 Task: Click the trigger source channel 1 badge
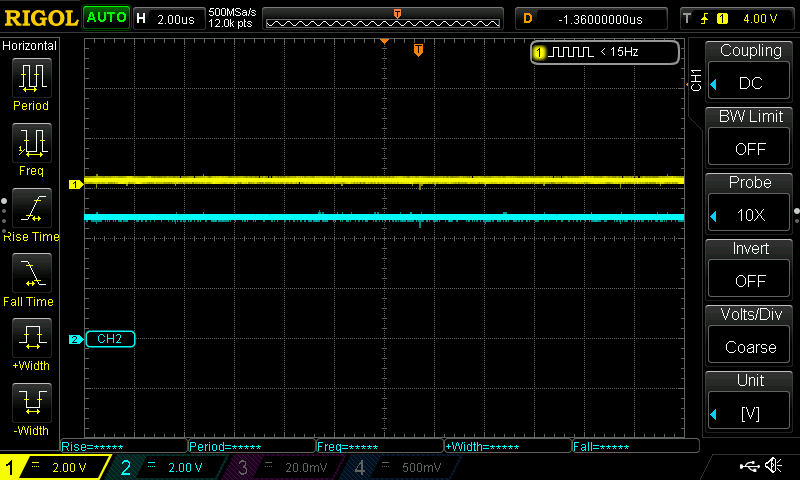[722, 19]
